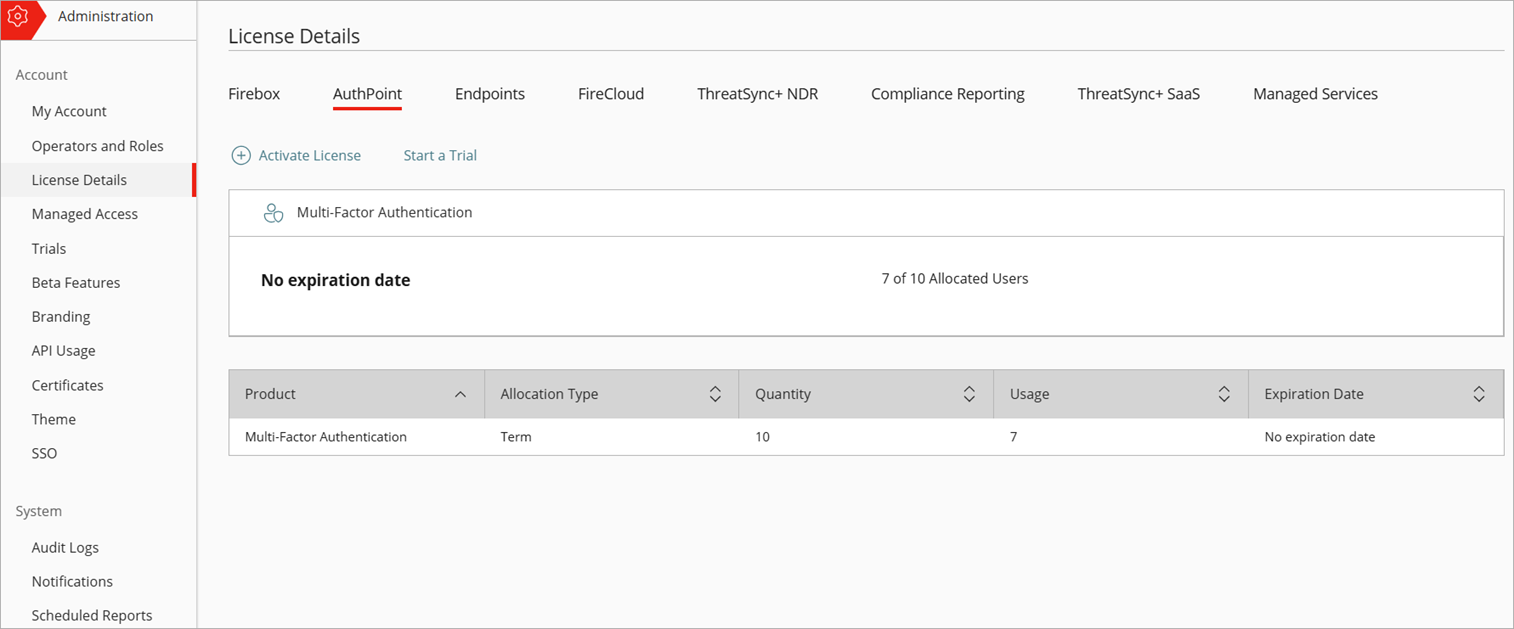Open the Endpoints tab
The height and width of the screenshot is (629, 1514).
(x=490, y=94)
